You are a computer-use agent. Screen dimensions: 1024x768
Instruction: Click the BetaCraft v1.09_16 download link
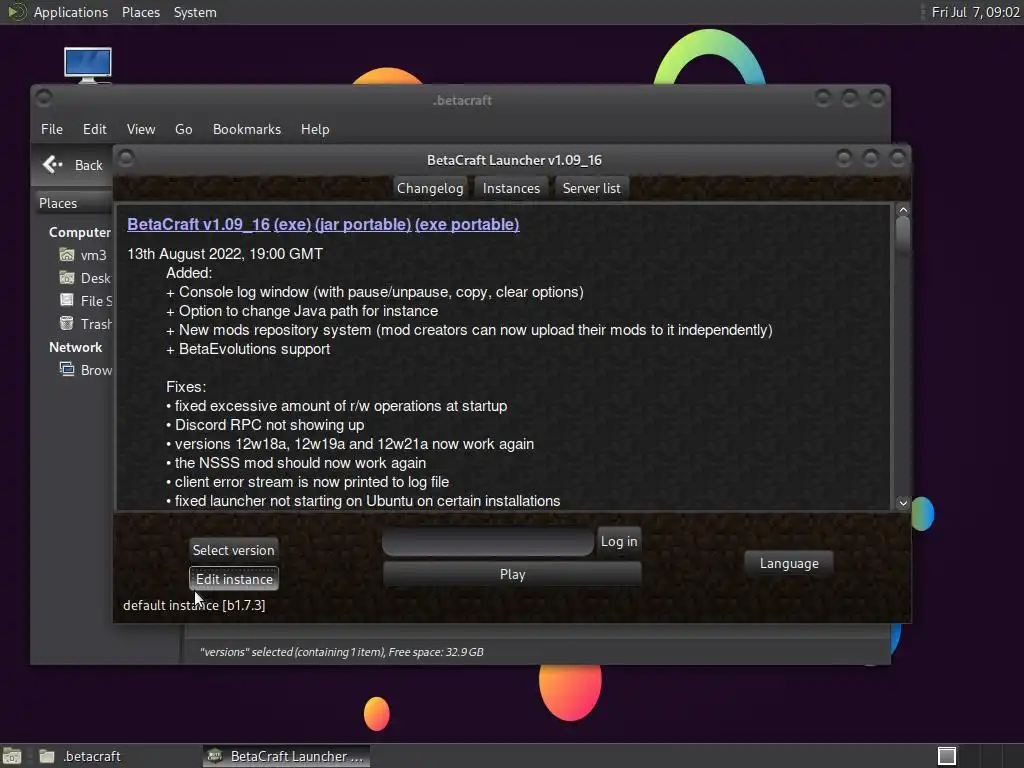[199, 224]
